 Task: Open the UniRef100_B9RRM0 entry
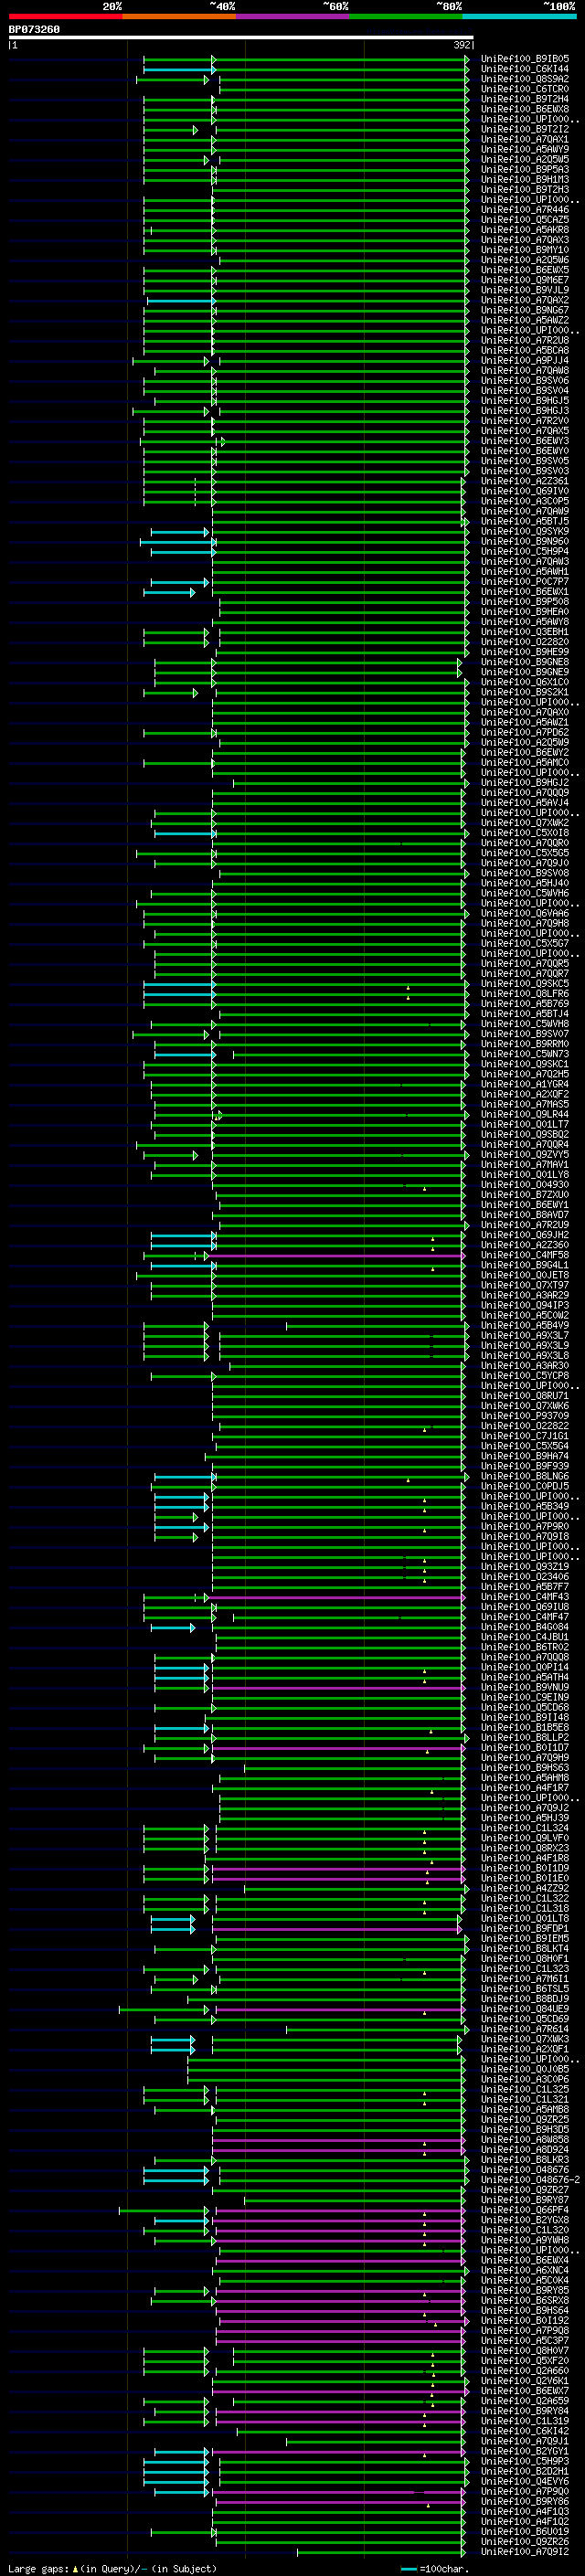525,1044
